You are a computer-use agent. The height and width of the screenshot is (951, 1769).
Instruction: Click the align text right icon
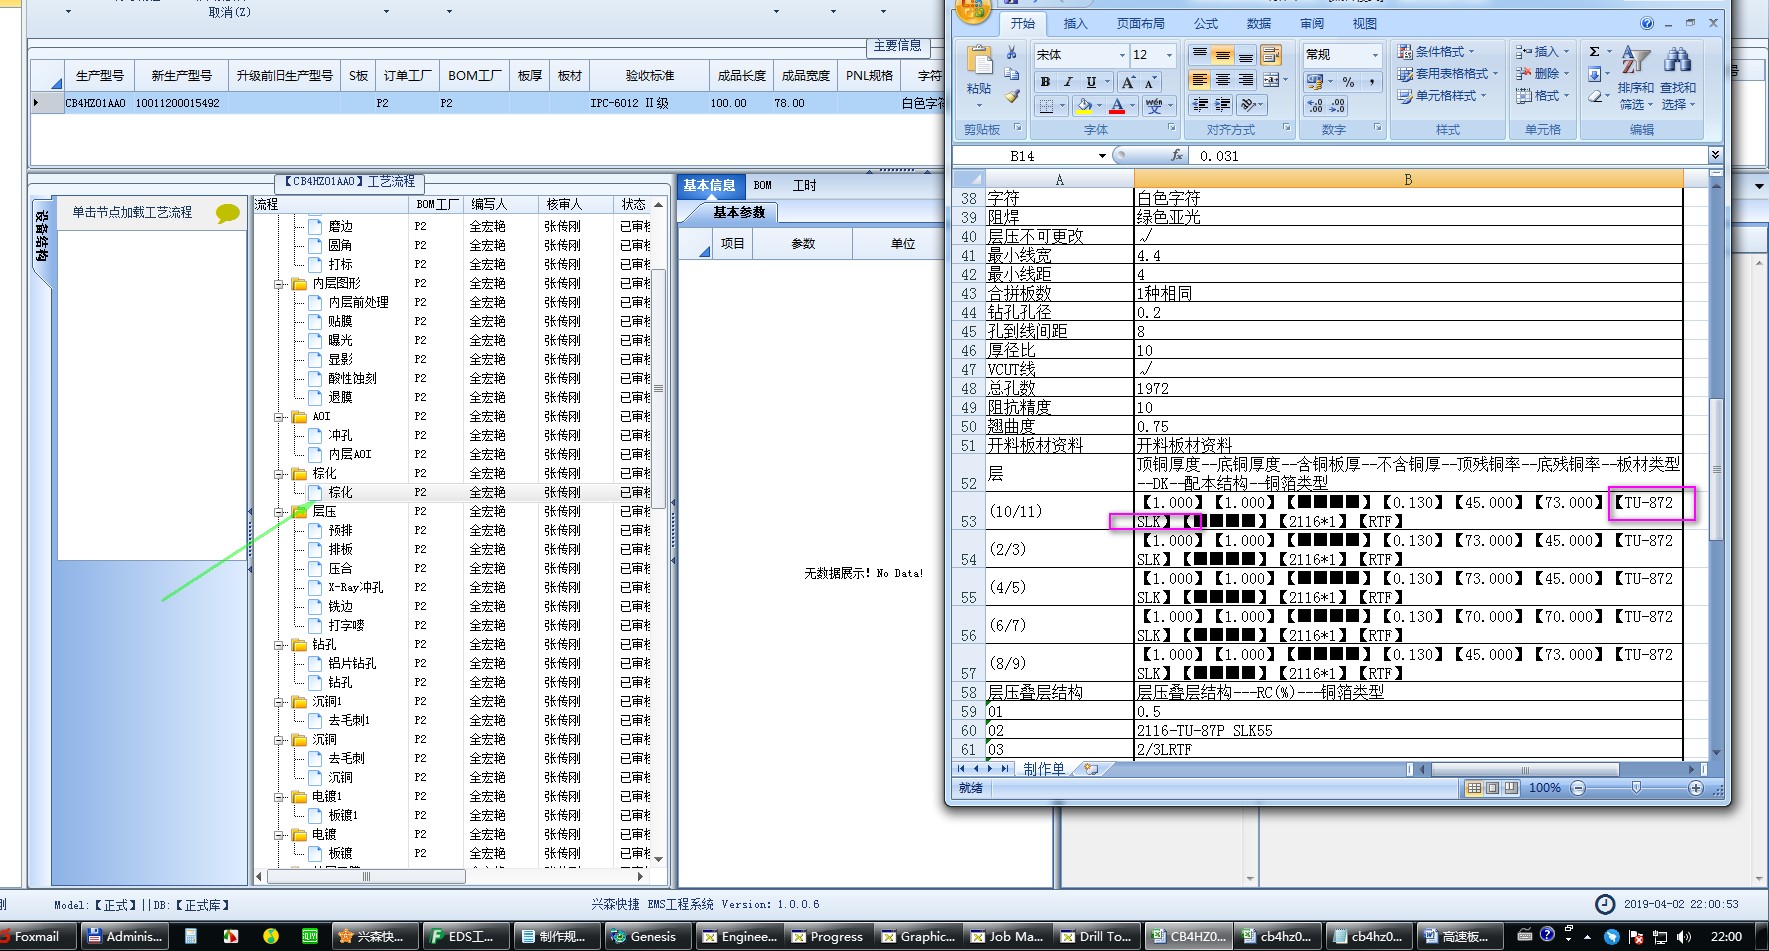[1245, 80]
